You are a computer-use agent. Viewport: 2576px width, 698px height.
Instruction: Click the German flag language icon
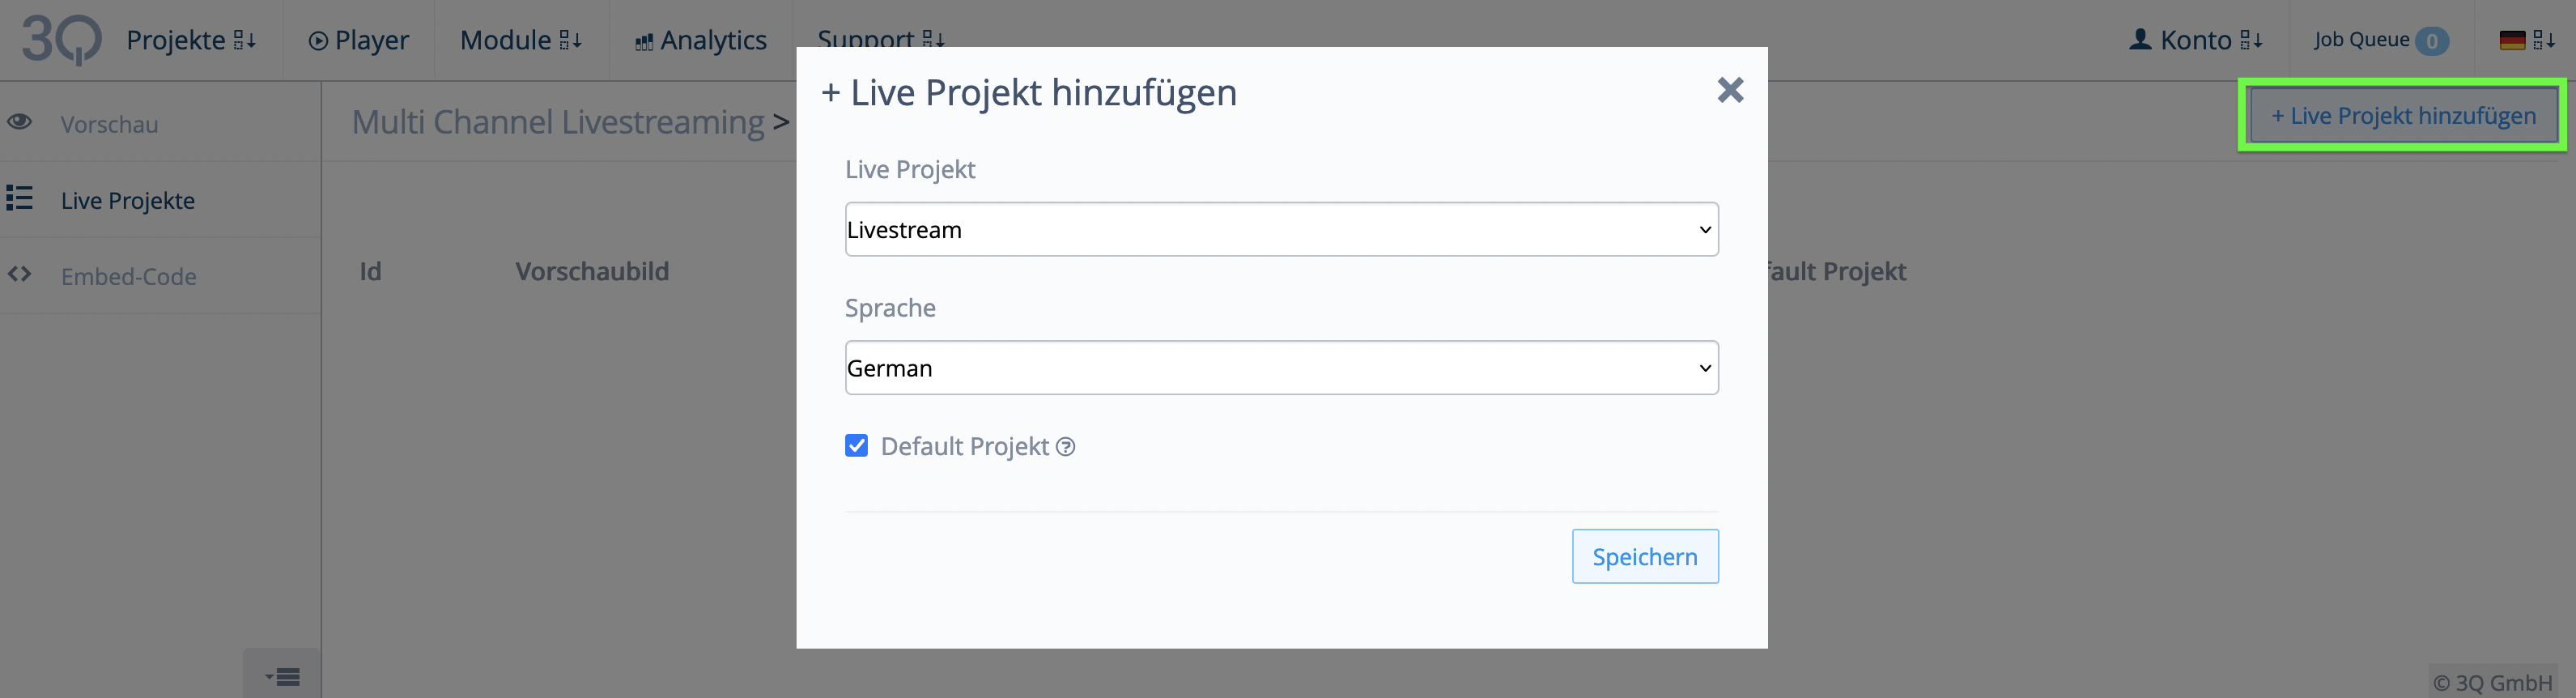[2512, 40]
